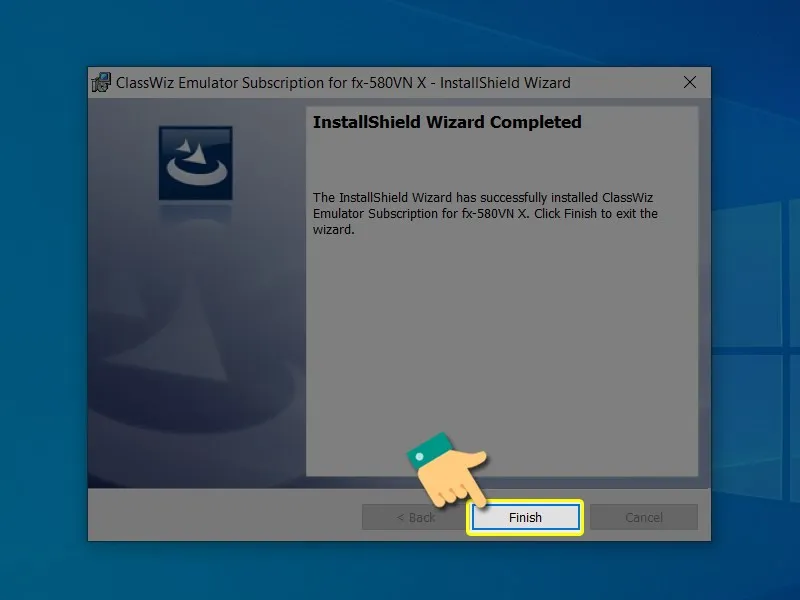This screenshot has width=800, height=600.
Task: Click desktop background below the wizard window
Action: coord(400,572)
